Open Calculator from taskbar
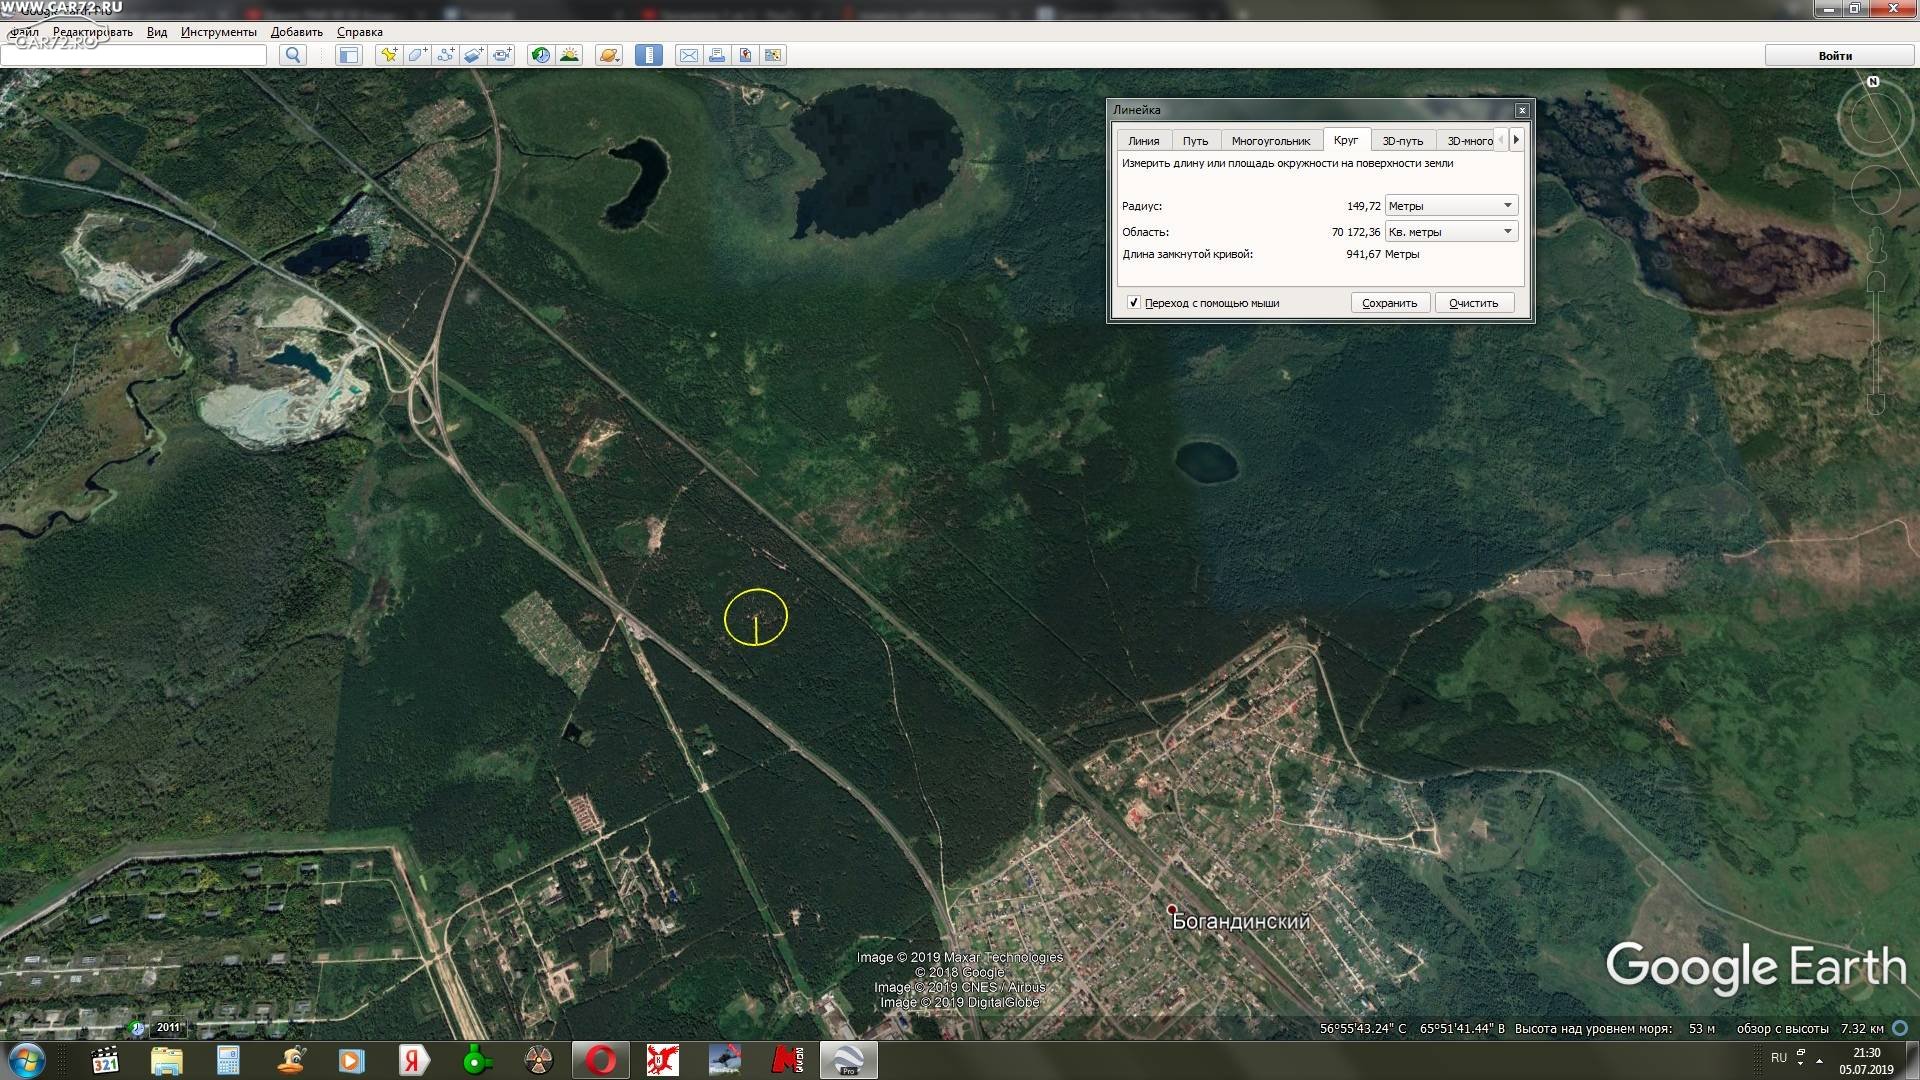1920x1080 pixels. (x=229, y=1060)
